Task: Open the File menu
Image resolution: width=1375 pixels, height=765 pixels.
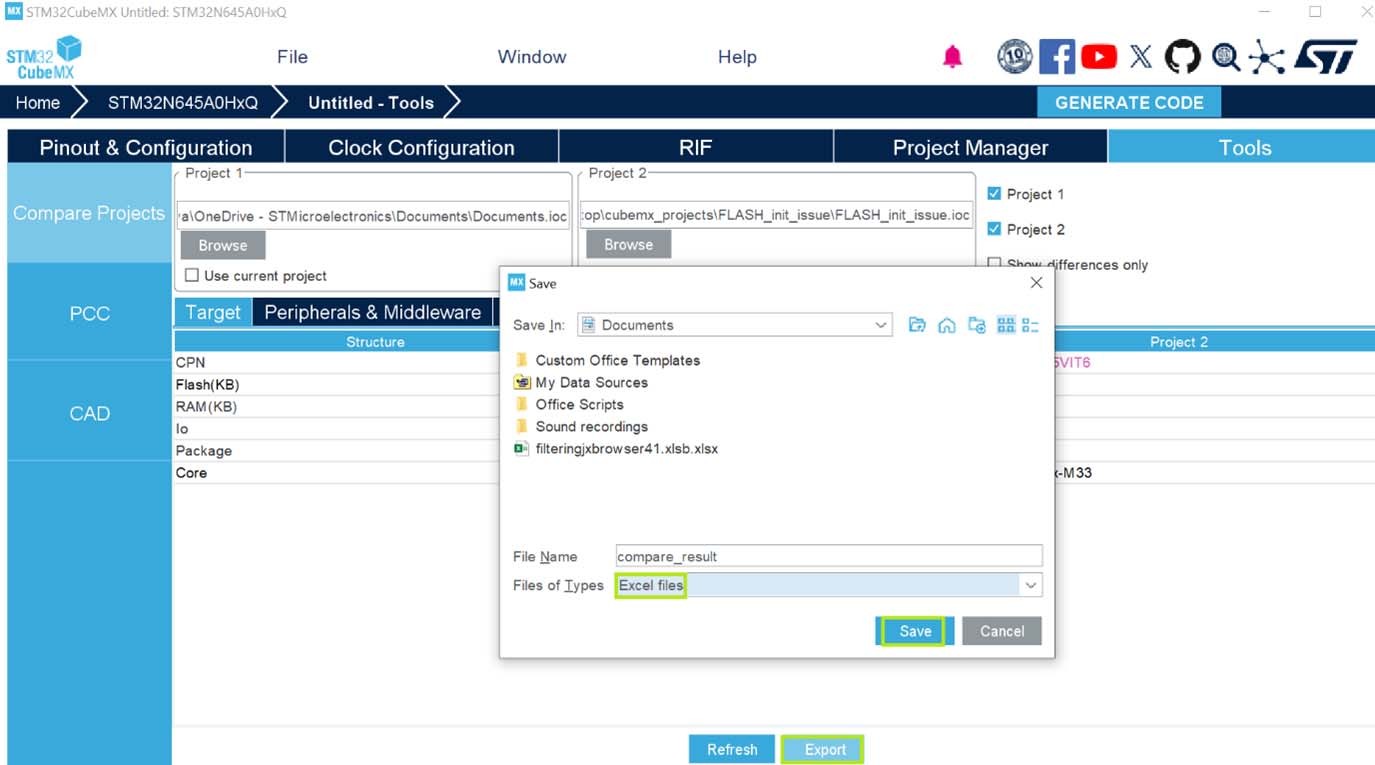Action: [292, 57]
